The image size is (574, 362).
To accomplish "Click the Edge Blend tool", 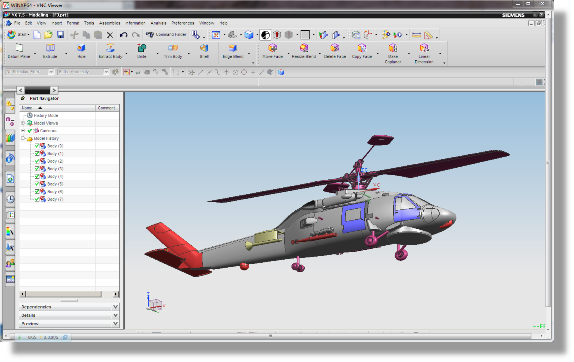I will click(x=233, y=51).
